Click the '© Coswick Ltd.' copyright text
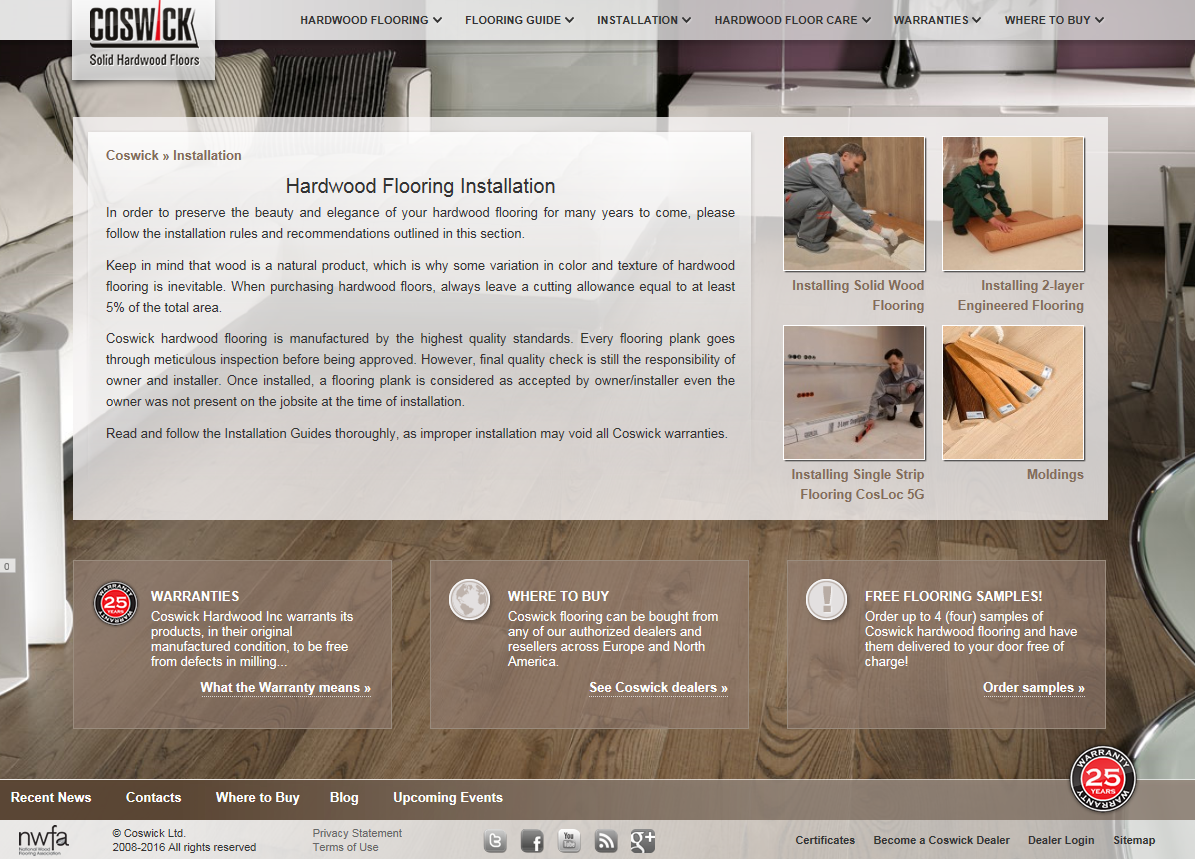The height and width of the screenshot is (859, 1195). point(149,833)
